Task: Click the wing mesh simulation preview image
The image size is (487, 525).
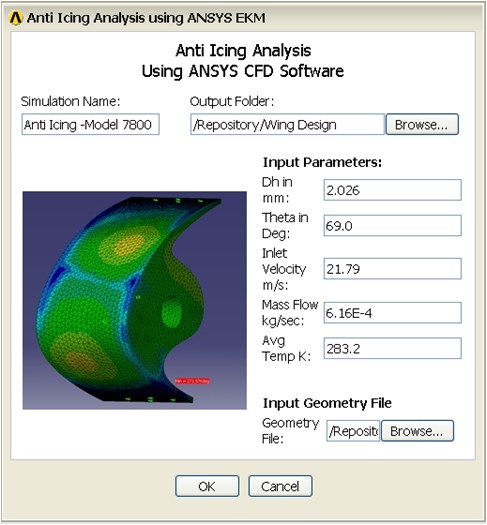Action: (135, 300)
